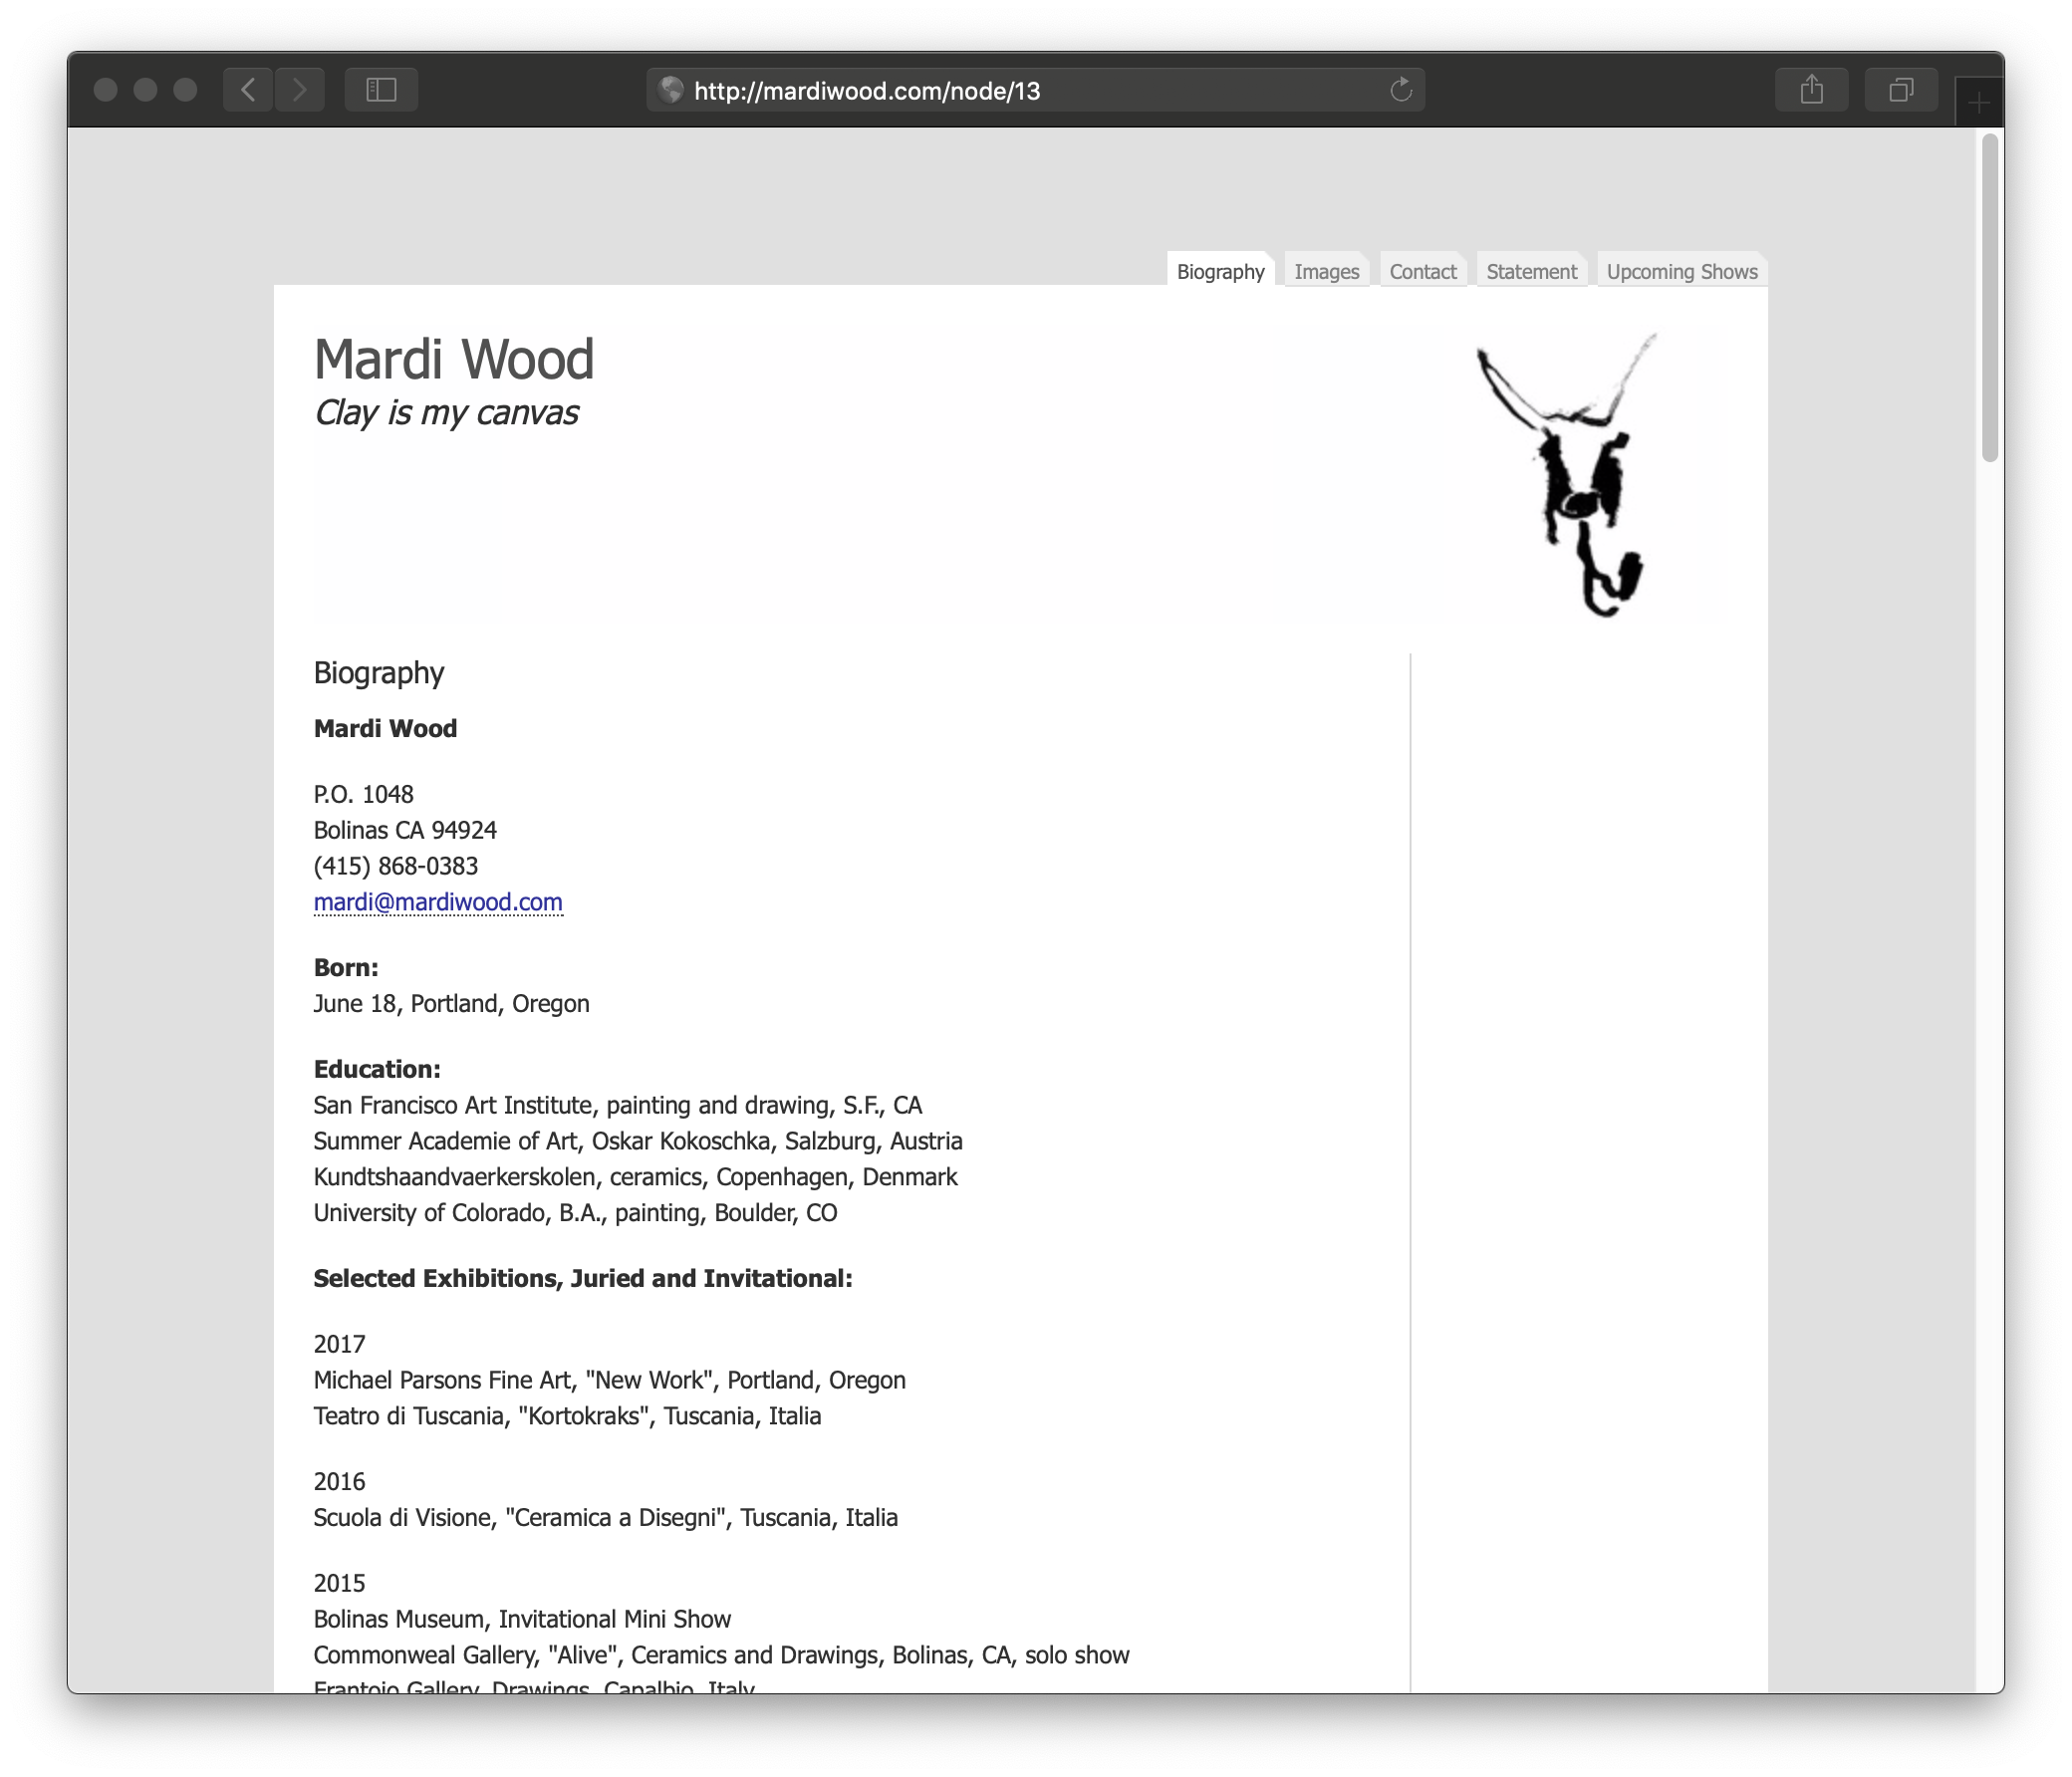Click 'Bolinas CA 94924' address line

pyautogui.click(x=405, y=830)
